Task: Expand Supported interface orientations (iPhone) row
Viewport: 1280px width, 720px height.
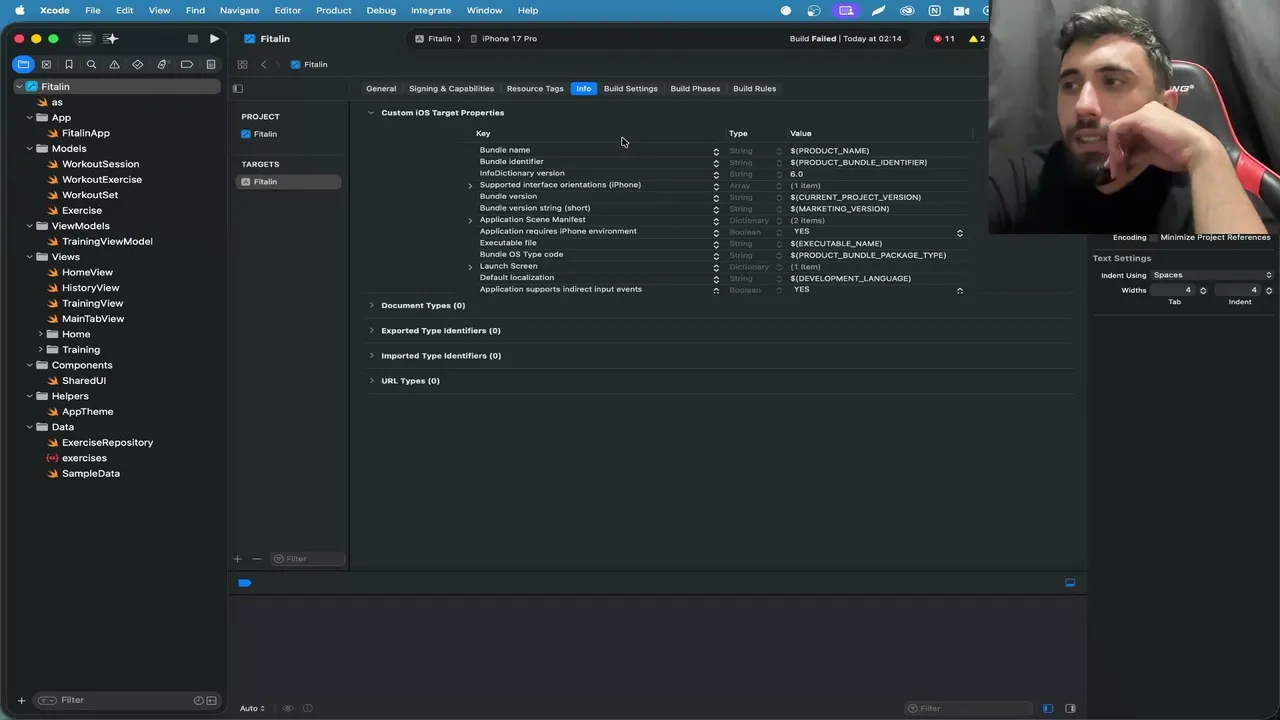Action: [470, 186]
